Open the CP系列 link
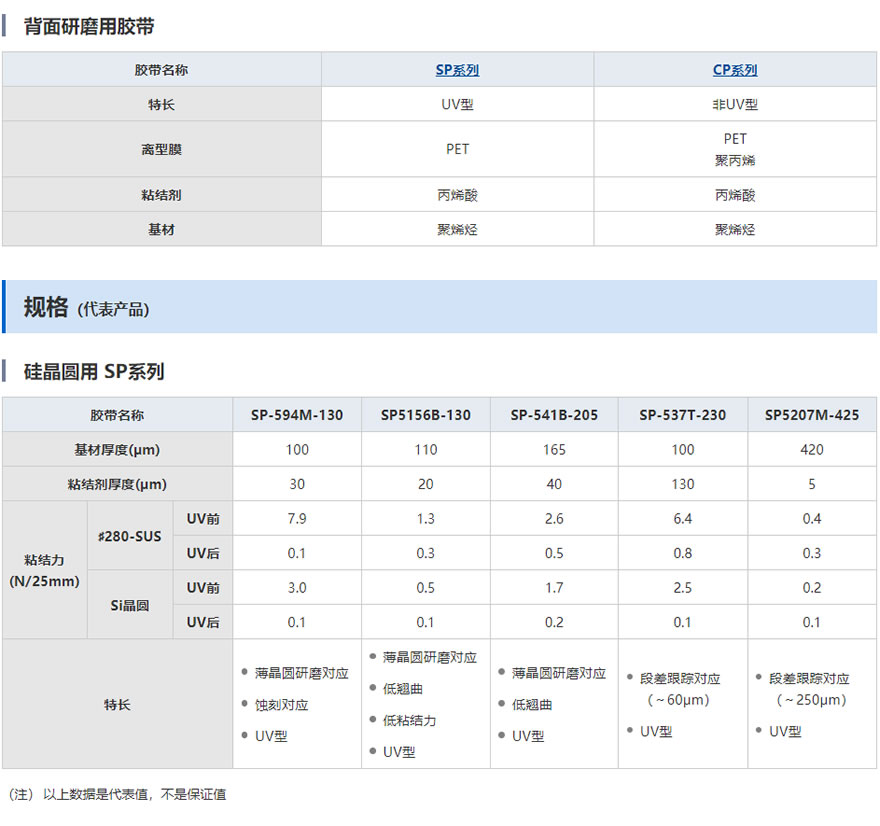 coord(734,70)
